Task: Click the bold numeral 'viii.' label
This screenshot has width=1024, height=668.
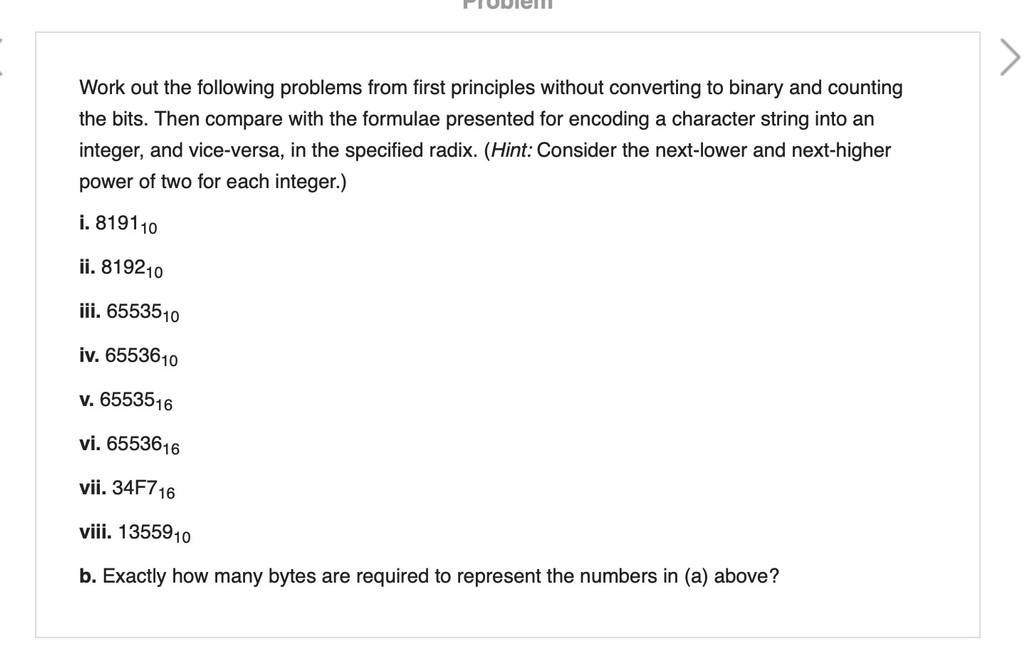Action: (95, 532)
